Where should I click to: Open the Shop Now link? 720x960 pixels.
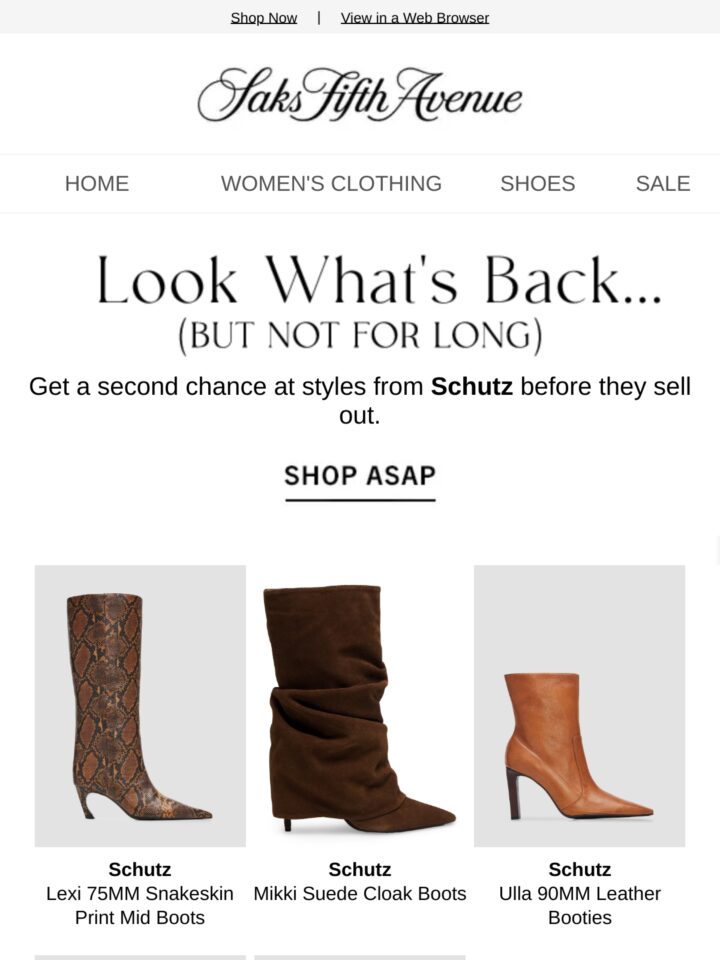pyautogui.click(x=263, y=18)
